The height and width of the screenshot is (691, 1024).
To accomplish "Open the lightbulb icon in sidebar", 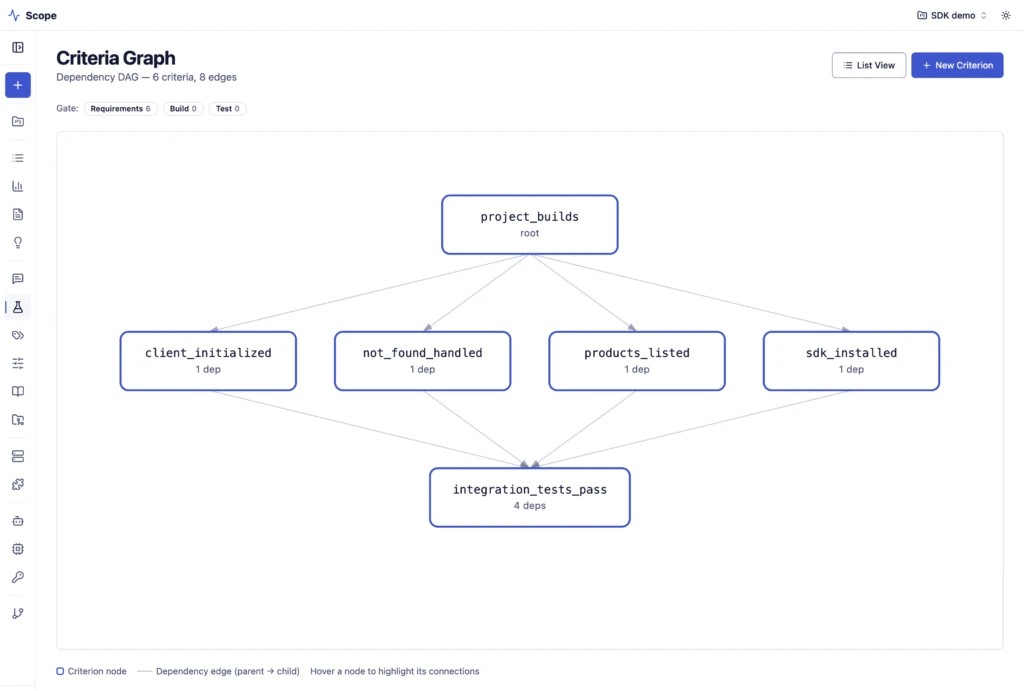I will click(x=18, y=242).
